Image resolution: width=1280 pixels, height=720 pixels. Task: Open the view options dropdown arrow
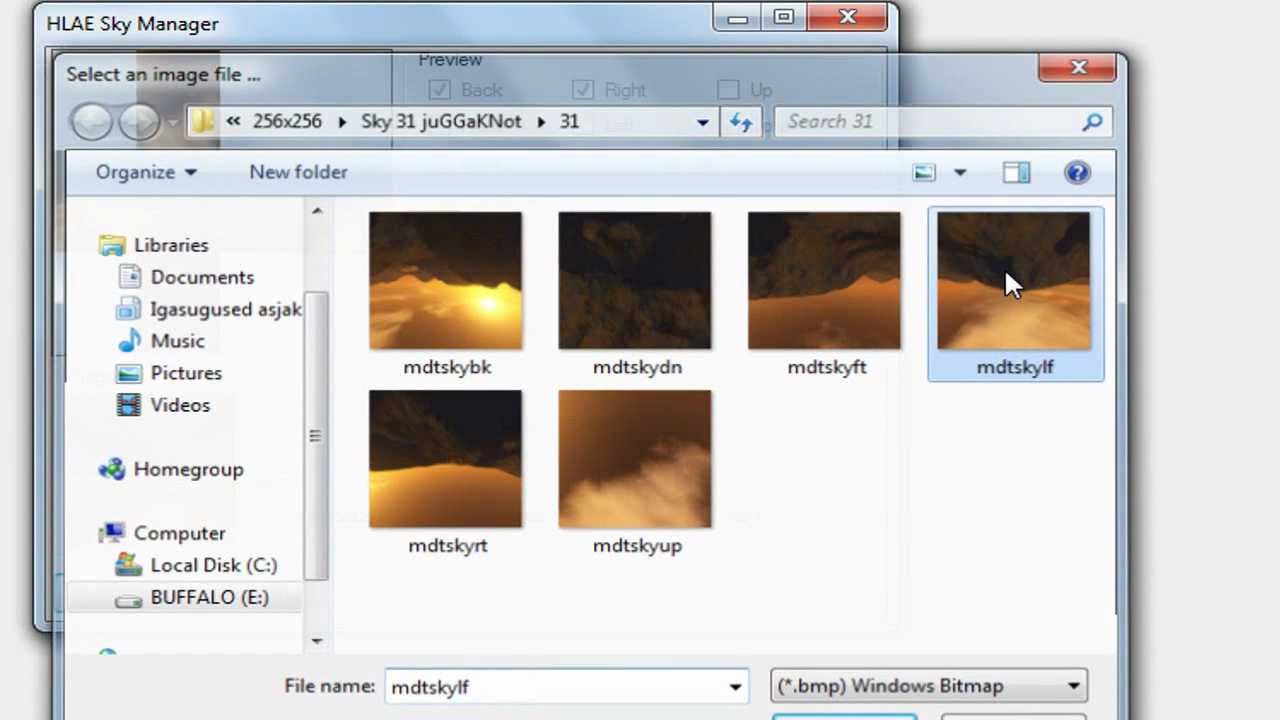pos(960,173)
